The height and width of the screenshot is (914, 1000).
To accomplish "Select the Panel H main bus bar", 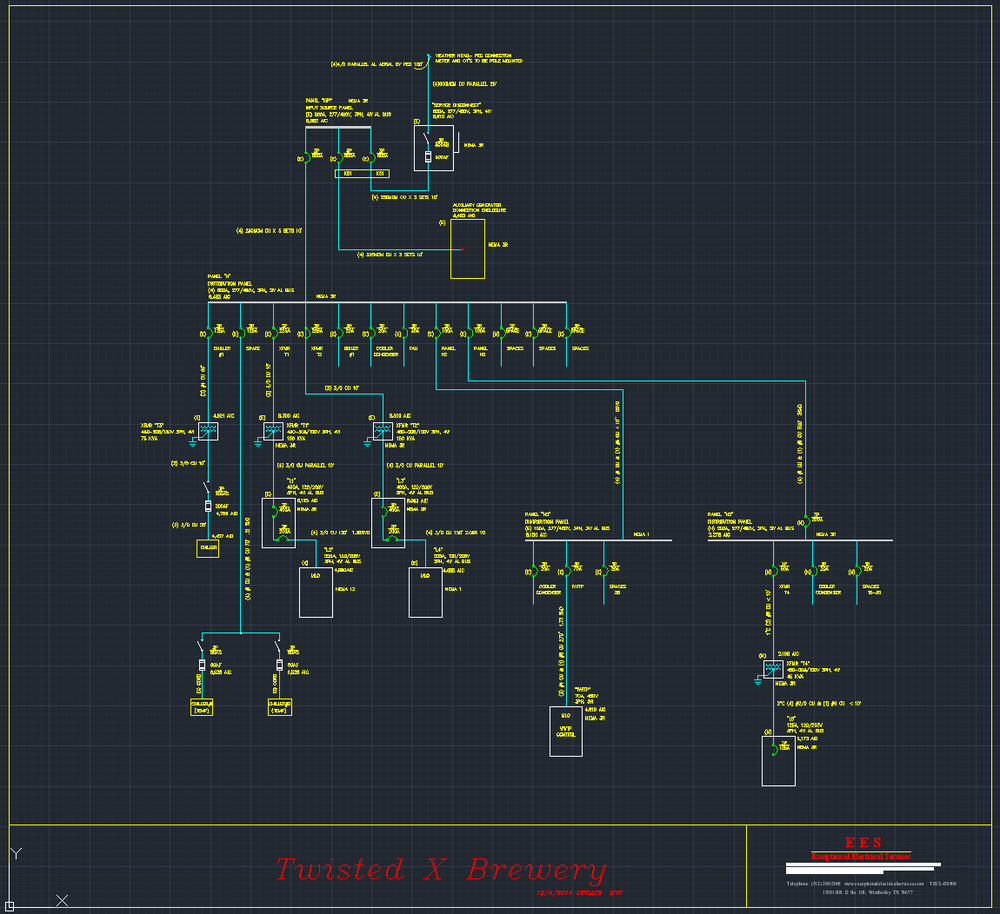I will pyautogui.click(x=387, y=302).
